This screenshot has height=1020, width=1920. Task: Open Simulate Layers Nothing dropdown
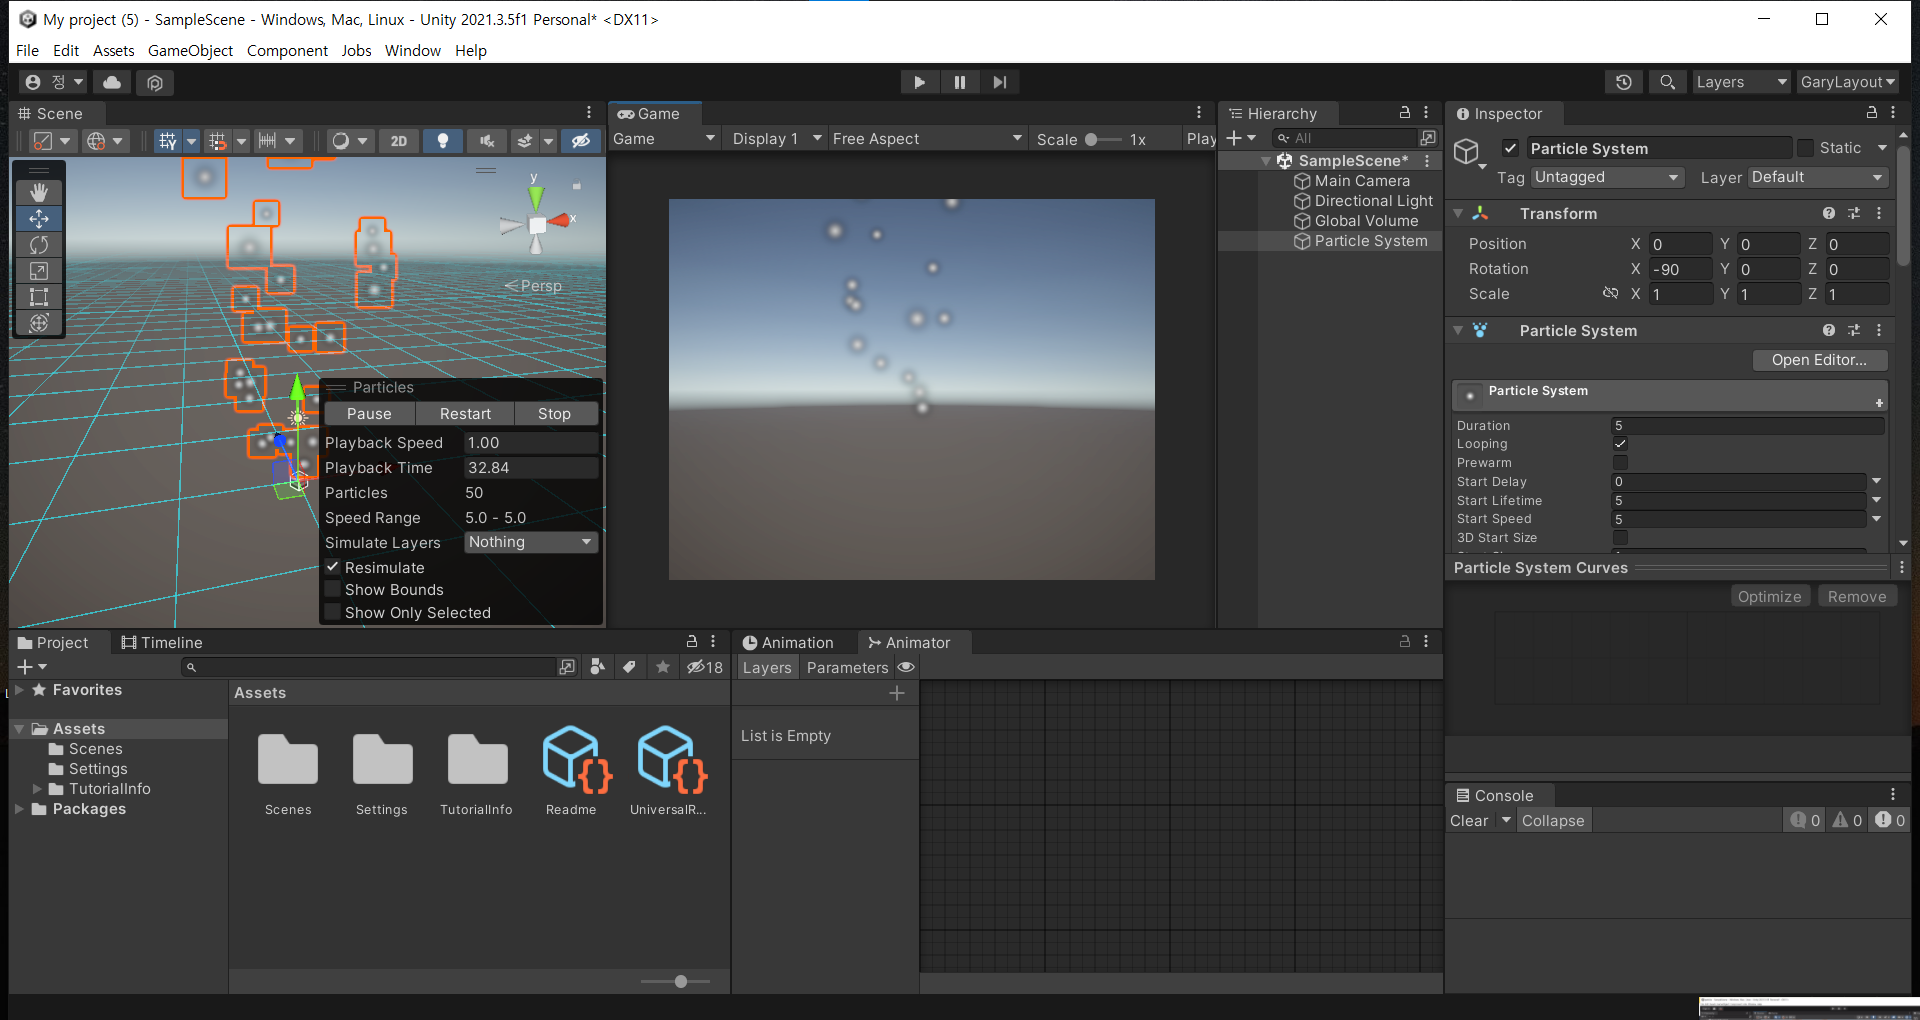(x=531, y=542)
